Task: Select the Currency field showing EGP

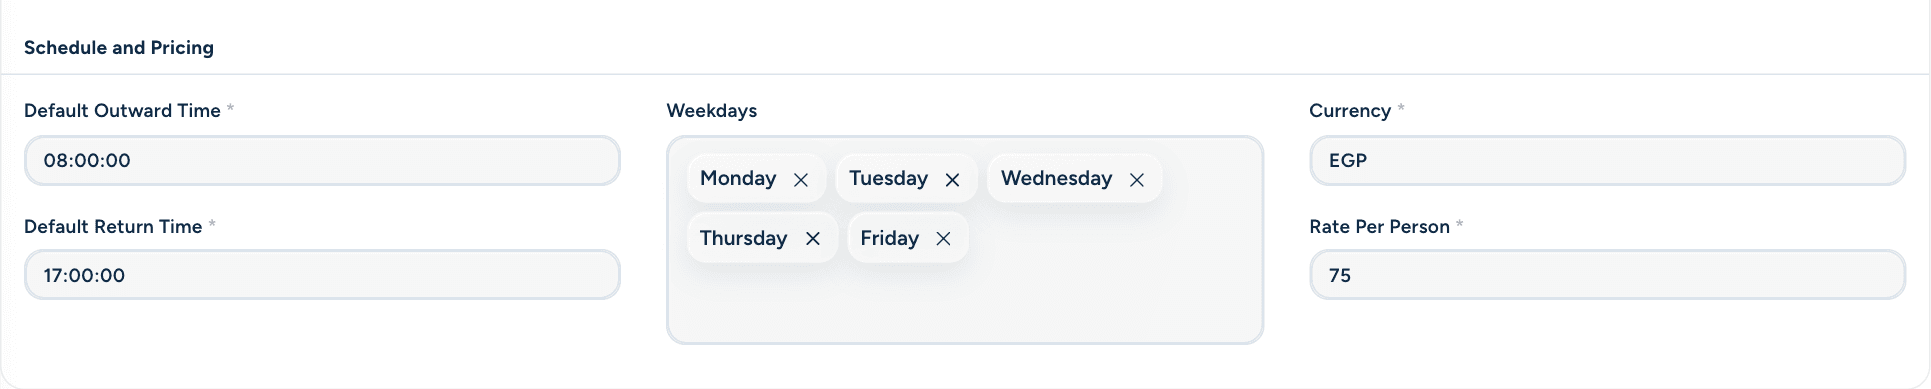Action: [1607, 161]
